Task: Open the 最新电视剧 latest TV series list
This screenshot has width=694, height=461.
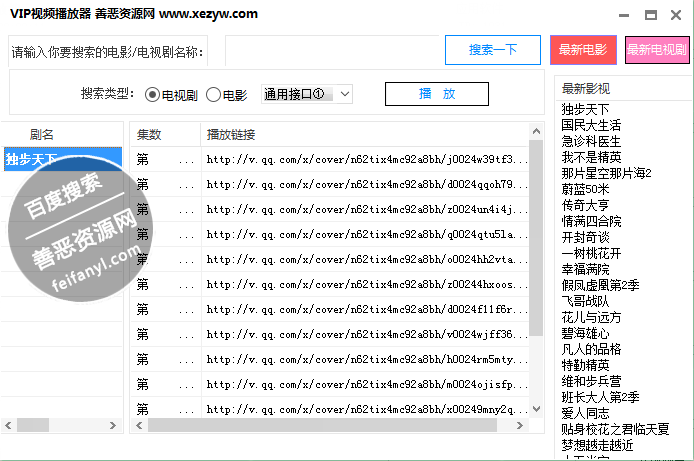Action: point(657,50)
